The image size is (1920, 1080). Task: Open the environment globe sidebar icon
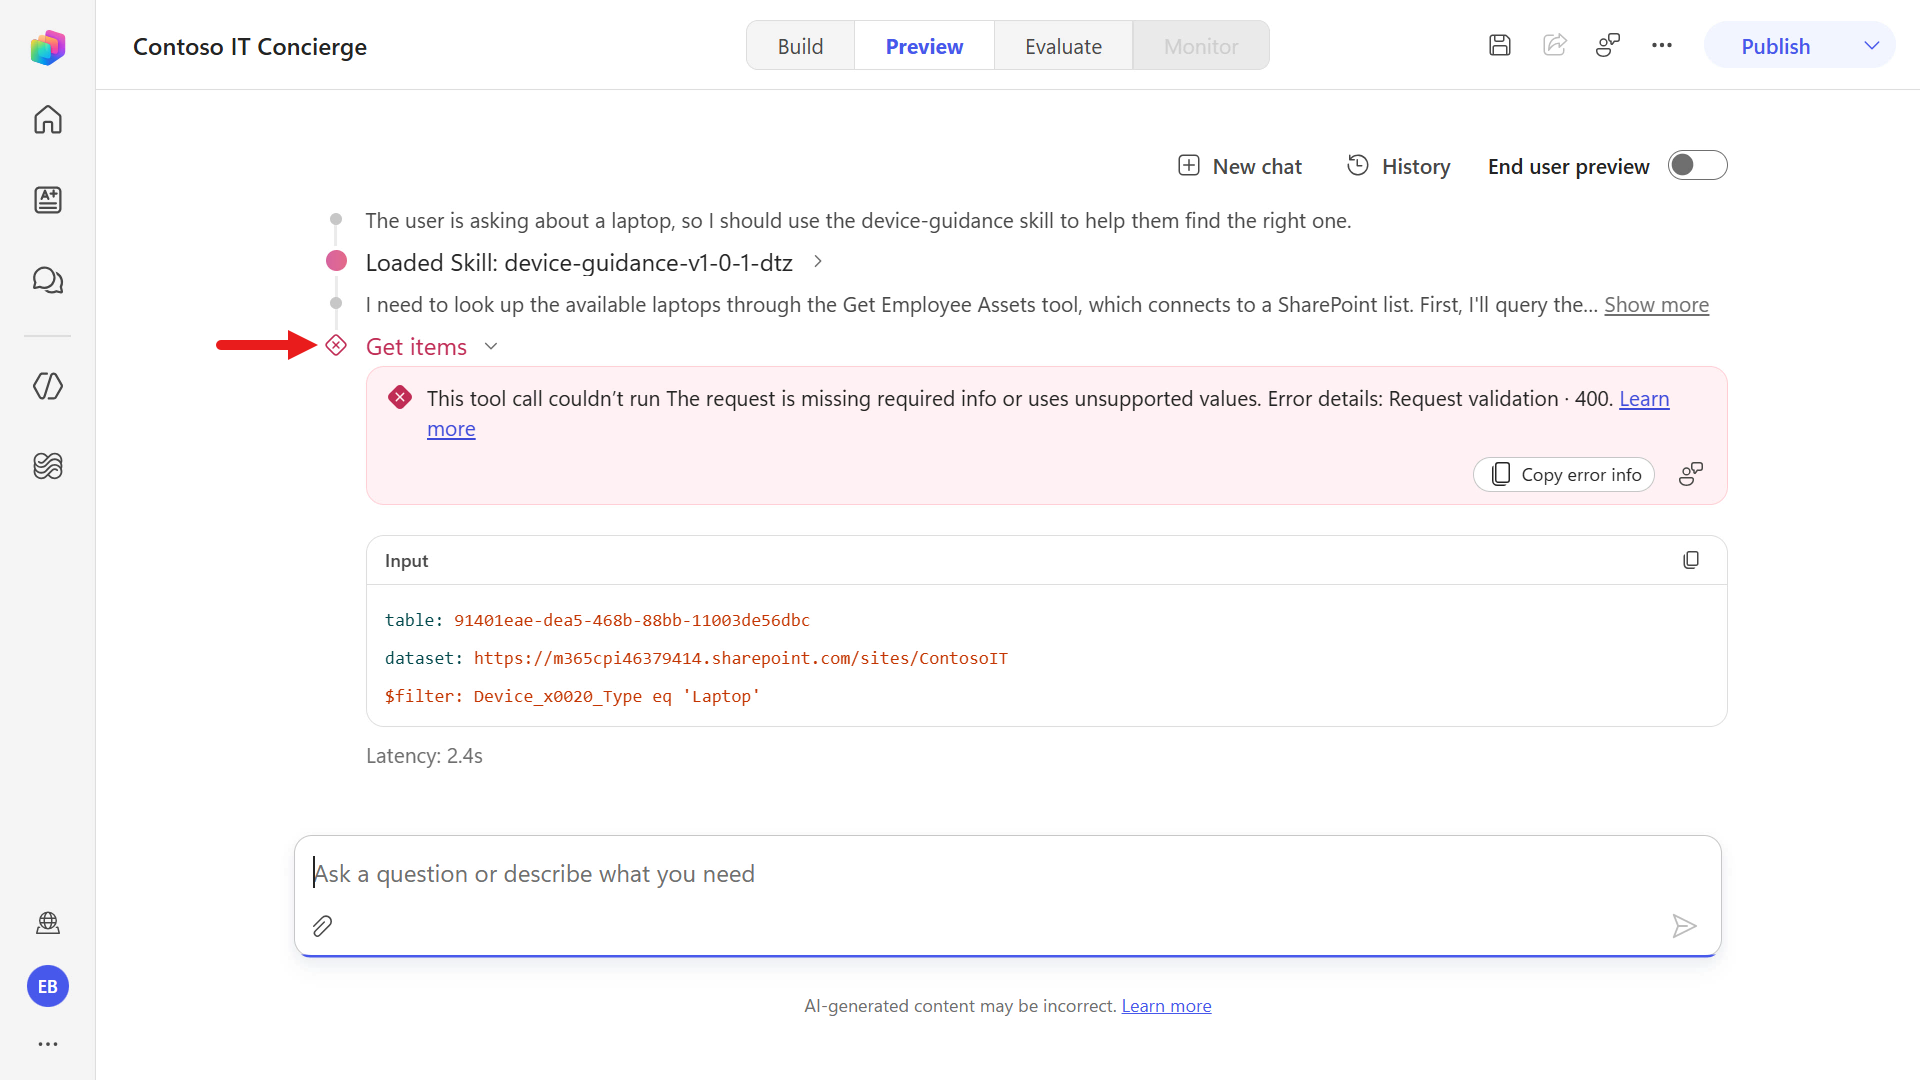(47, 923)
